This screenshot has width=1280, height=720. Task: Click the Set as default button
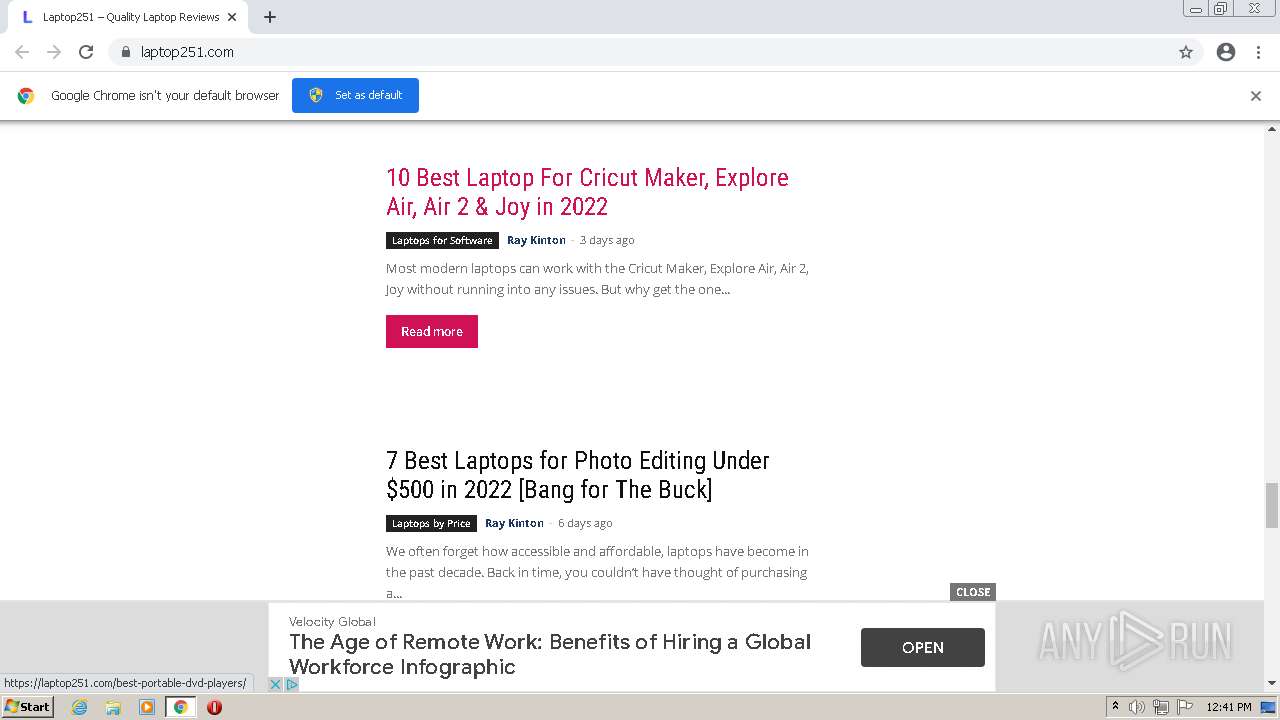[x=355, y=95]
